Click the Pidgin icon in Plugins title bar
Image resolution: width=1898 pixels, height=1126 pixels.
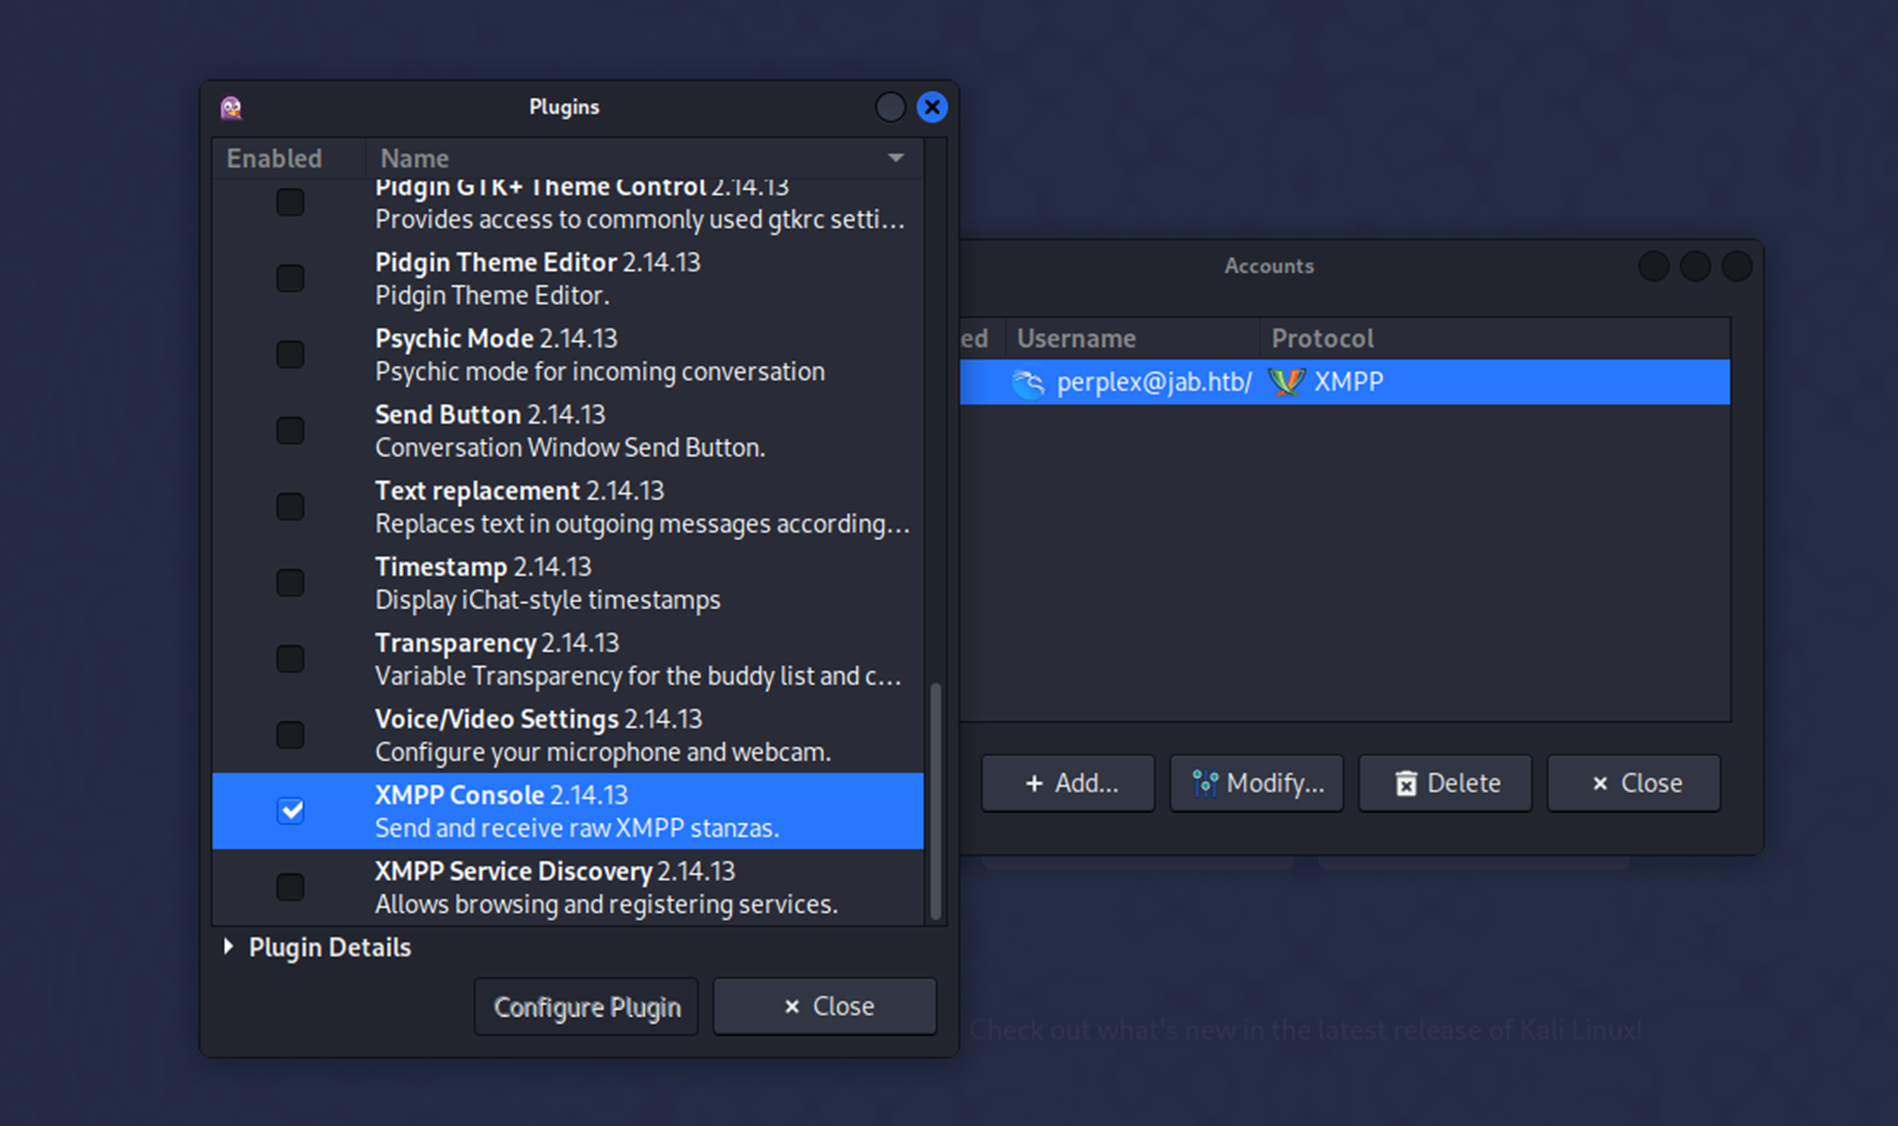[231, 107]
